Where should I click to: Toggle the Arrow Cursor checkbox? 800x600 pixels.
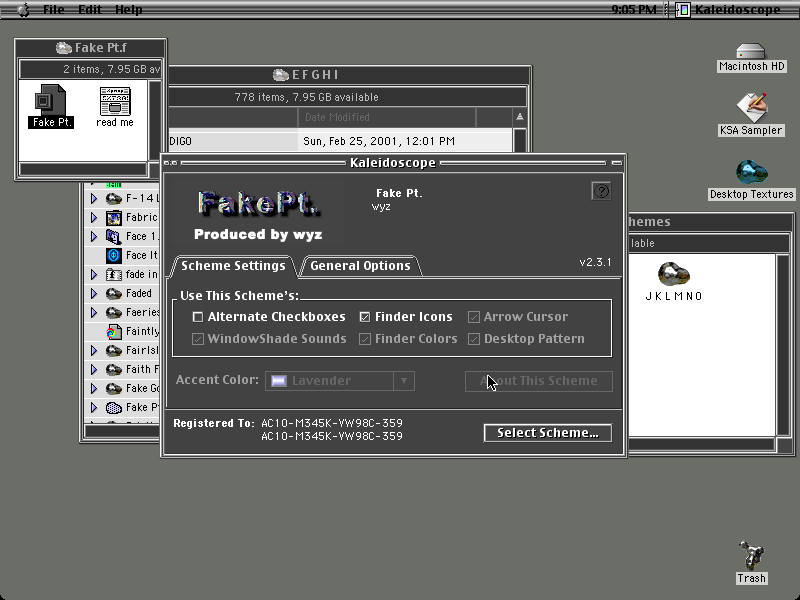click(x=474, y=317)
